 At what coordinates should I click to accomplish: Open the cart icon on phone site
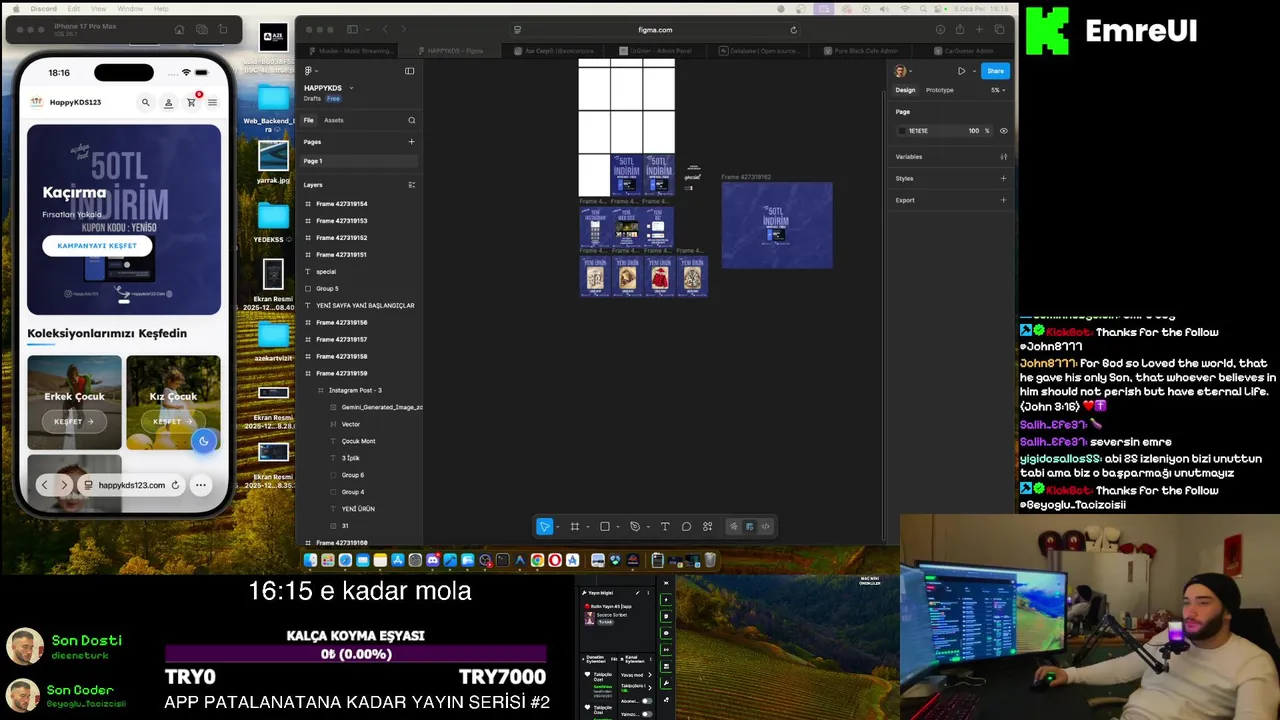[x=191, y=102]
